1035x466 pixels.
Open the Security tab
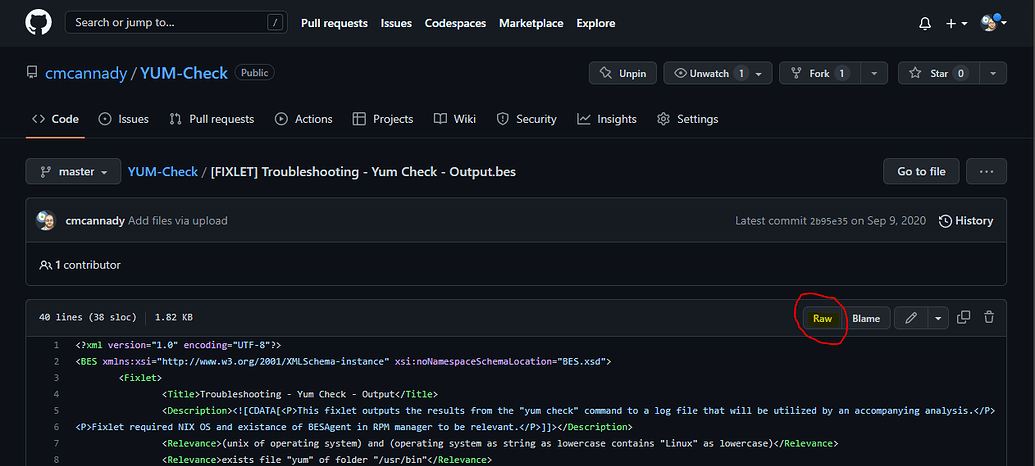(x=527, y=119)
